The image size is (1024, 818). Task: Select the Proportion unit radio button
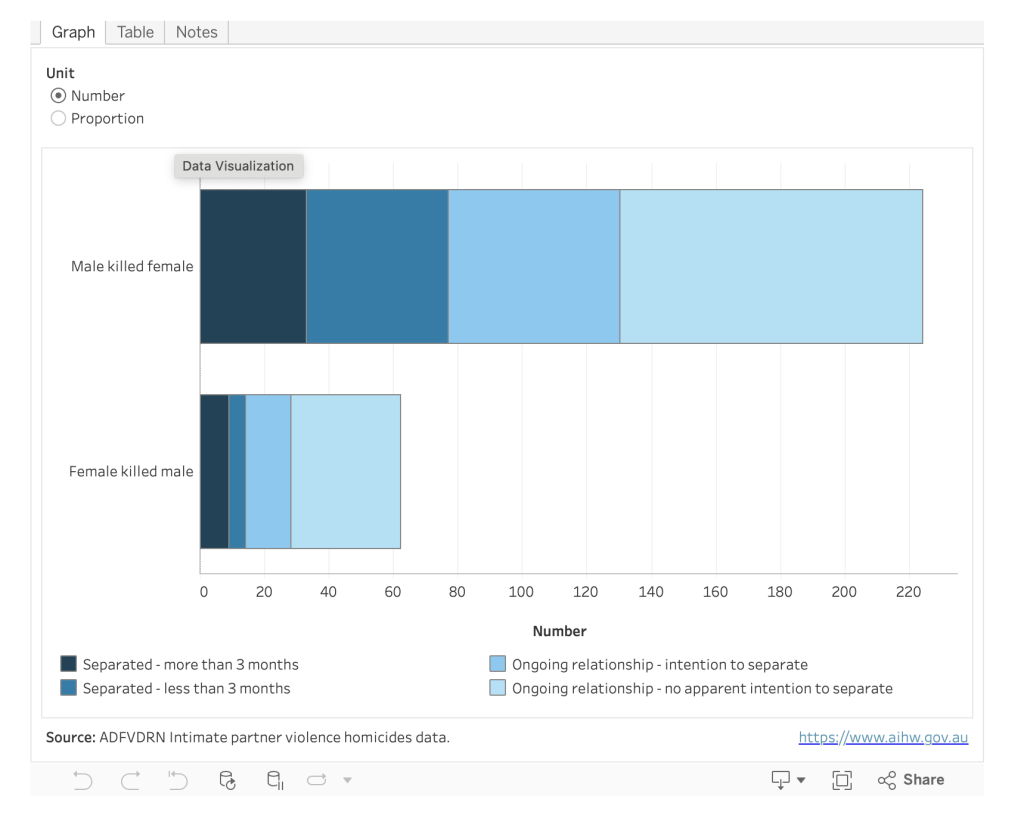pos(59,119)
